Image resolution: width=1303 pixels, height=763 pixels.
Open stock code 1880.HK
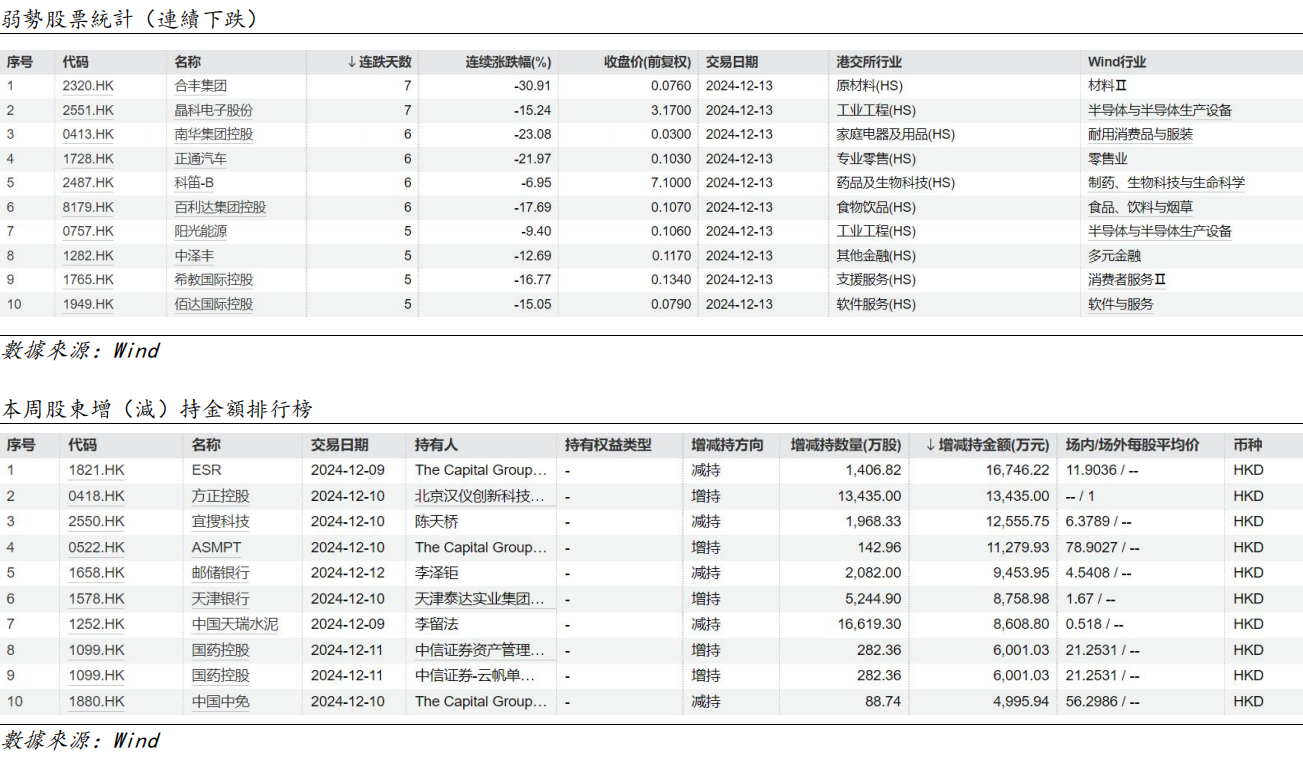click(x=96, y=701)
